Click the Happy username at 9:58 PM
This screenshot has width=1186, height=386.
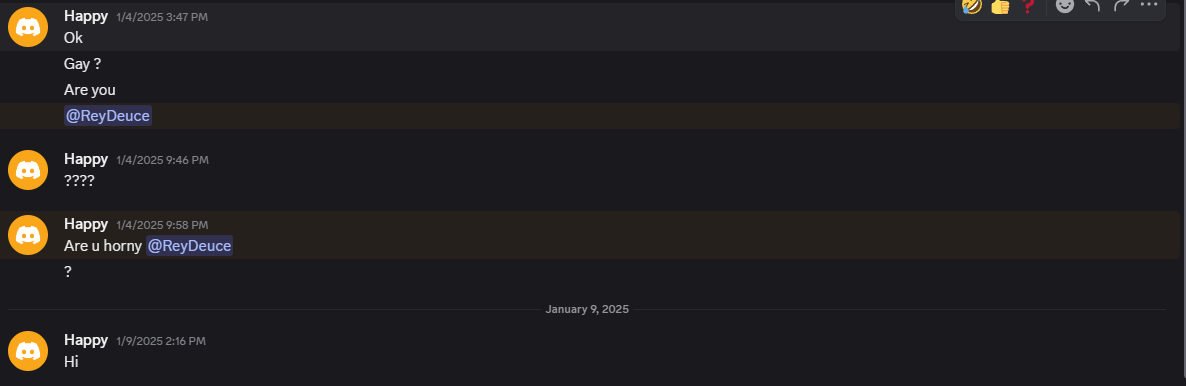click(86, 224)
